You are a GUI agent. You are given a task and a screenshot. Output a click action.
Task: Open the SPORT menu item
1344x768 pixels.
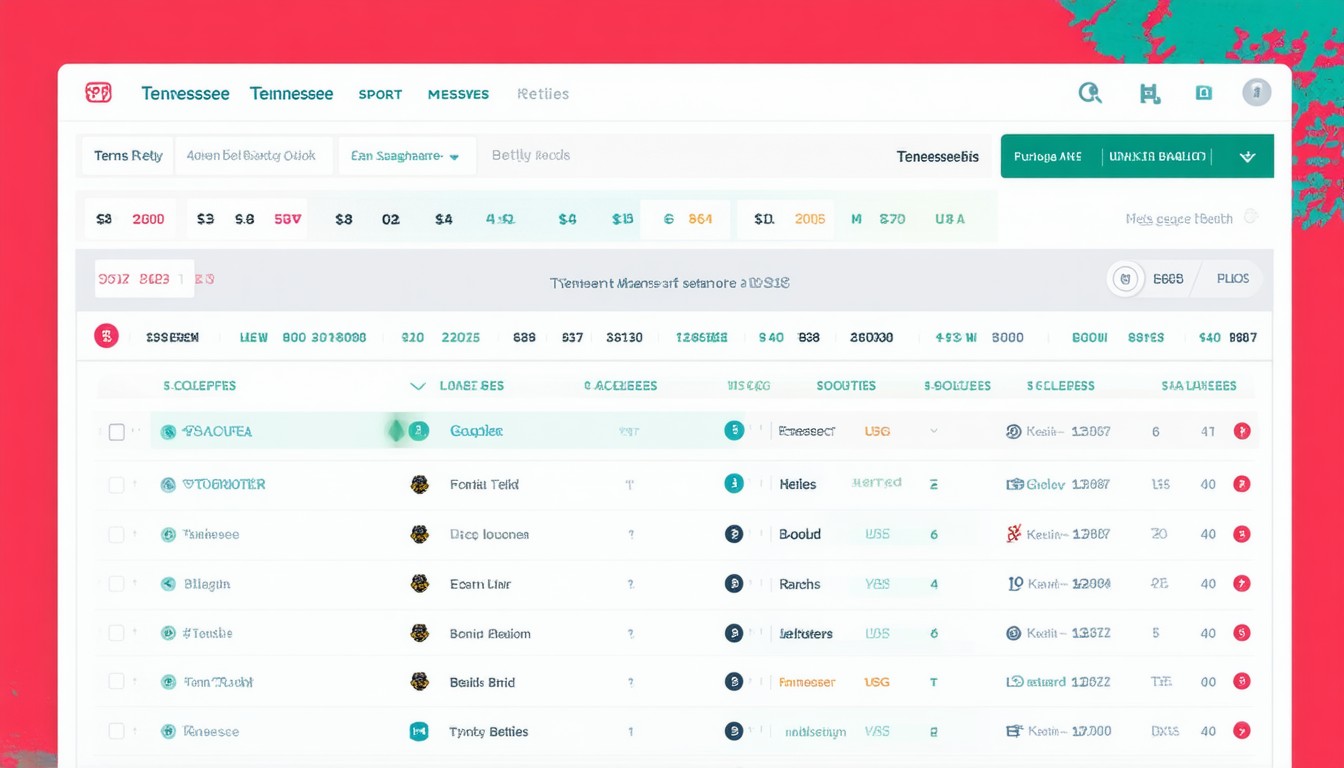click(380, 94)
